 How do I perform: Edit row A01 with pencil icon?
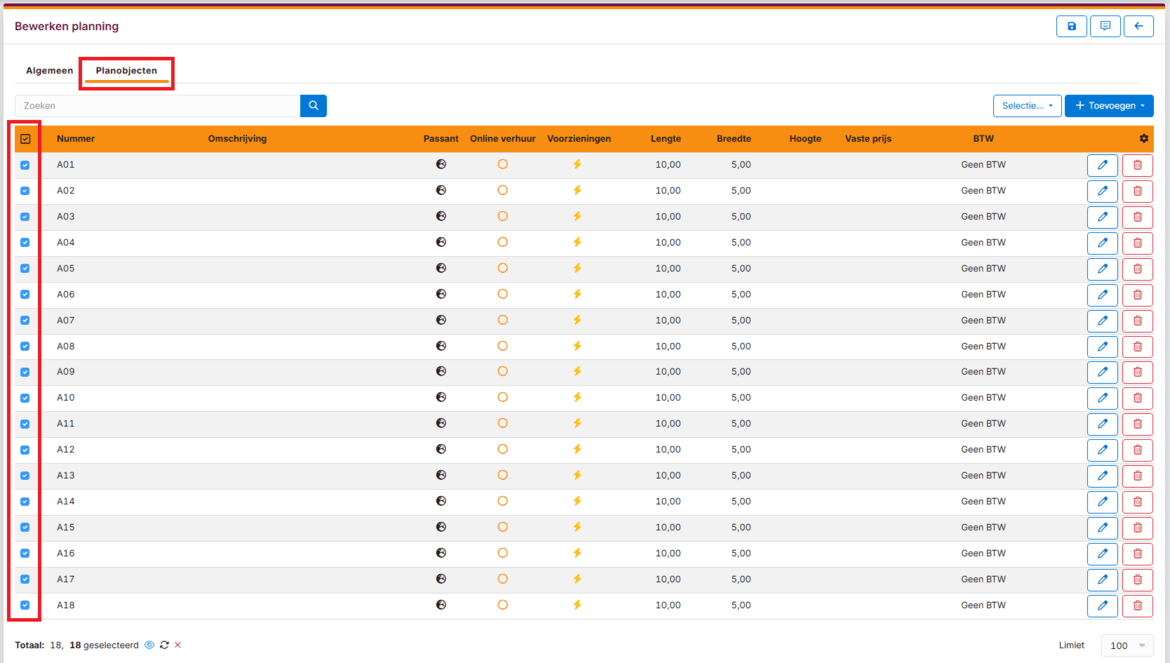1102,165
